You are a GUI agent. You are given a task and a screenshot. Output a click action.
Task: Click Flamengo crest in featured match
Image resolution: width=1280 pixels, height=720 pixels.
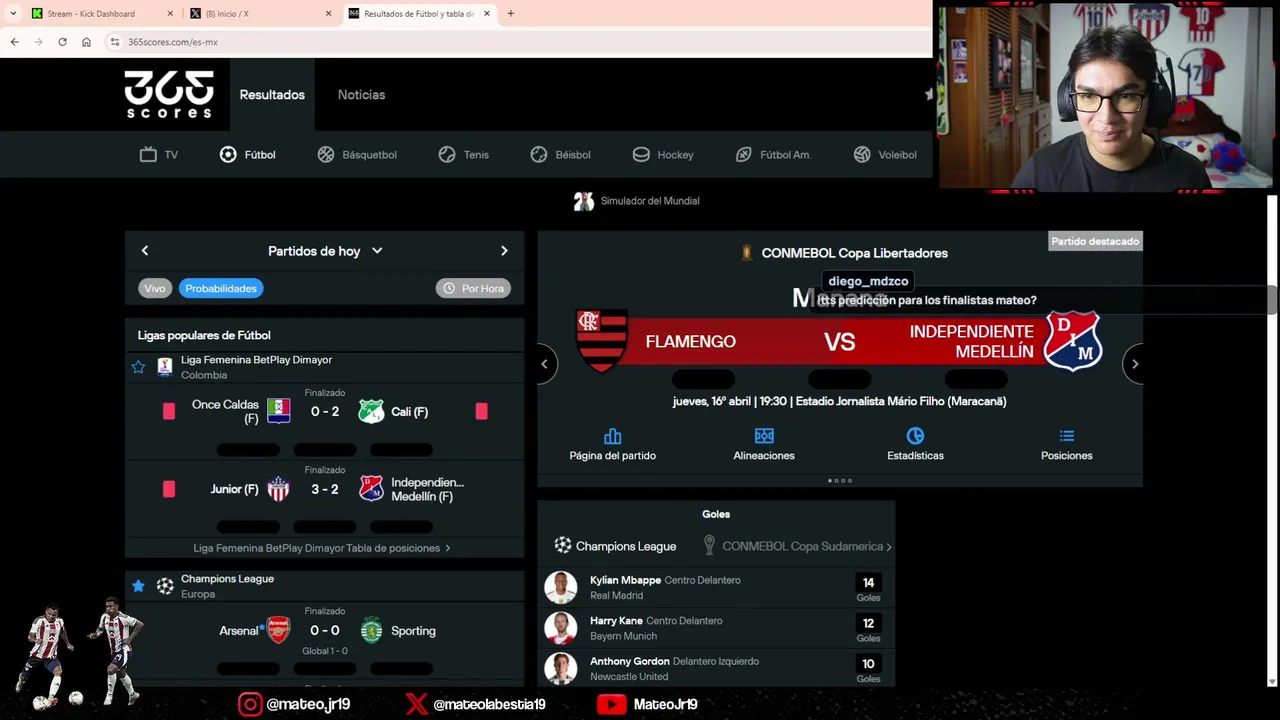(601, 341)
